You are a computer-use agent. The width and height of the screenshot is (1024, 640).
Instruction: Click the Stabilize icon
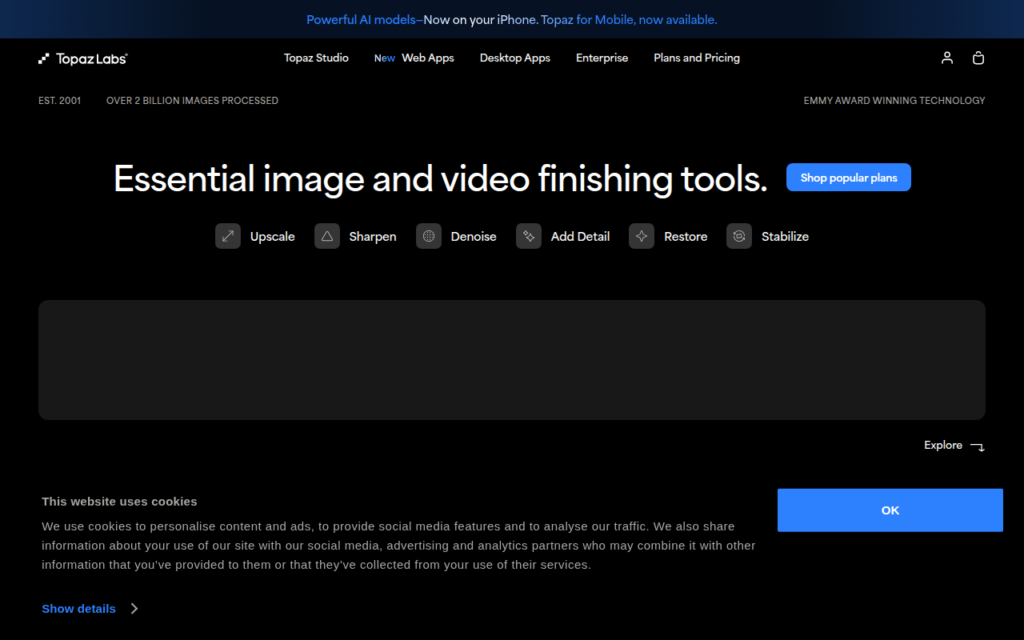tap(739, 236)
